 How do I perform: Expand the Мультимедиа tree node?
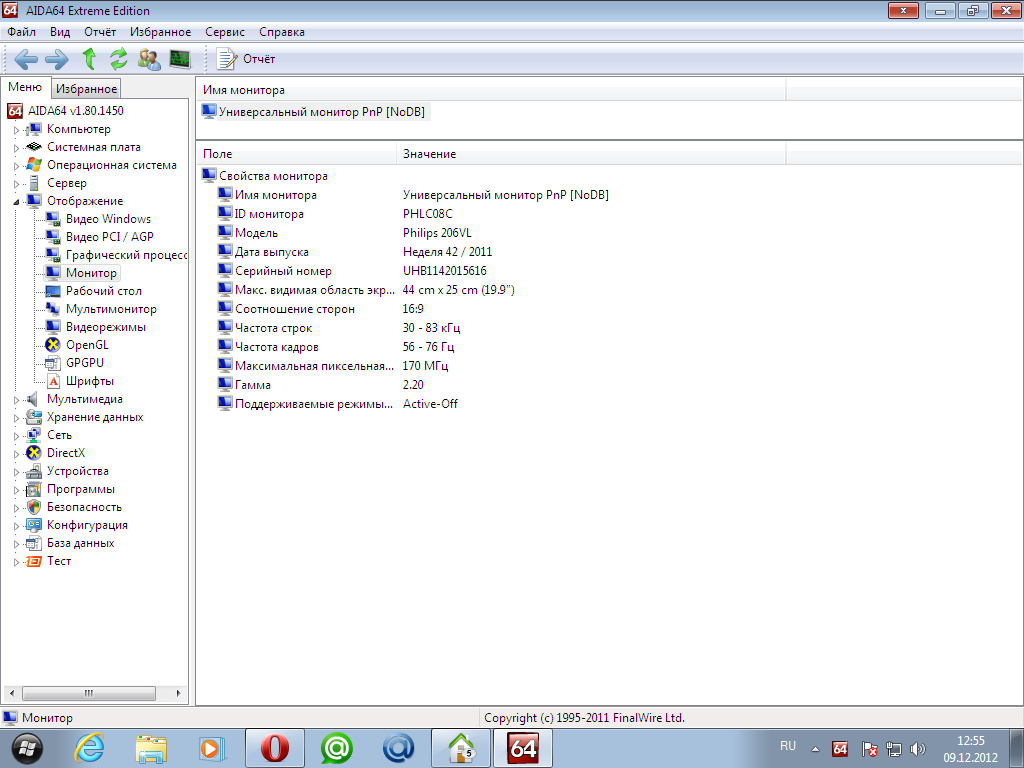point(16,400)
